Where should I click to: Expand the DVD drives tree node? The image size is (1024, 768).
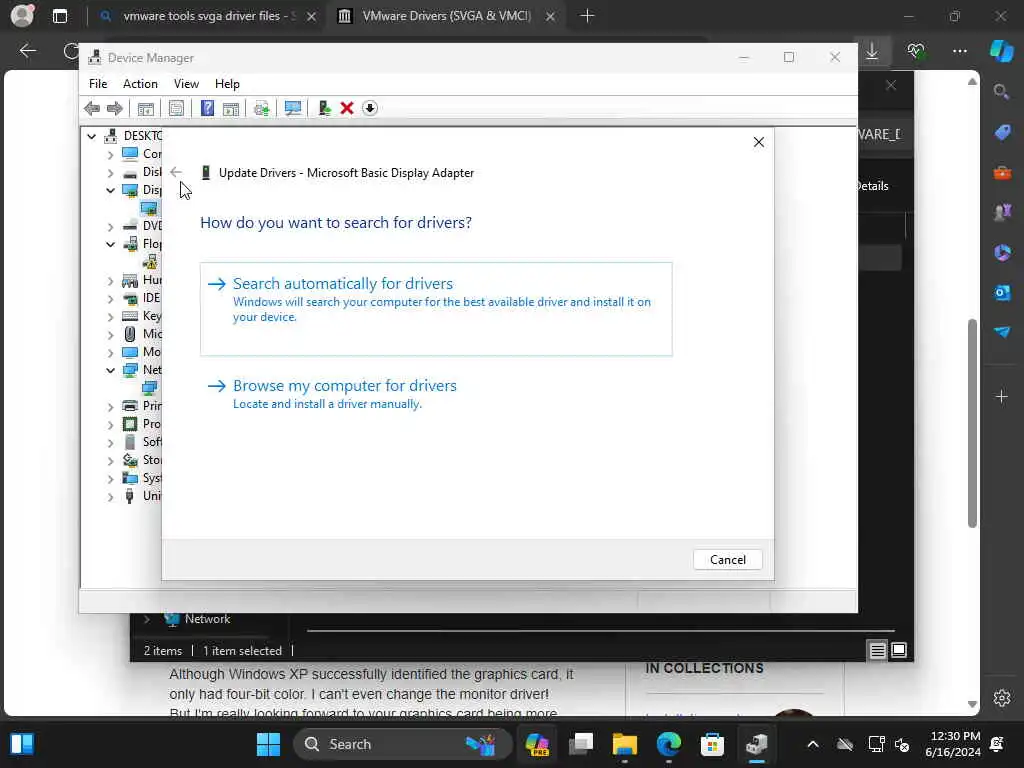coord(110,226)
